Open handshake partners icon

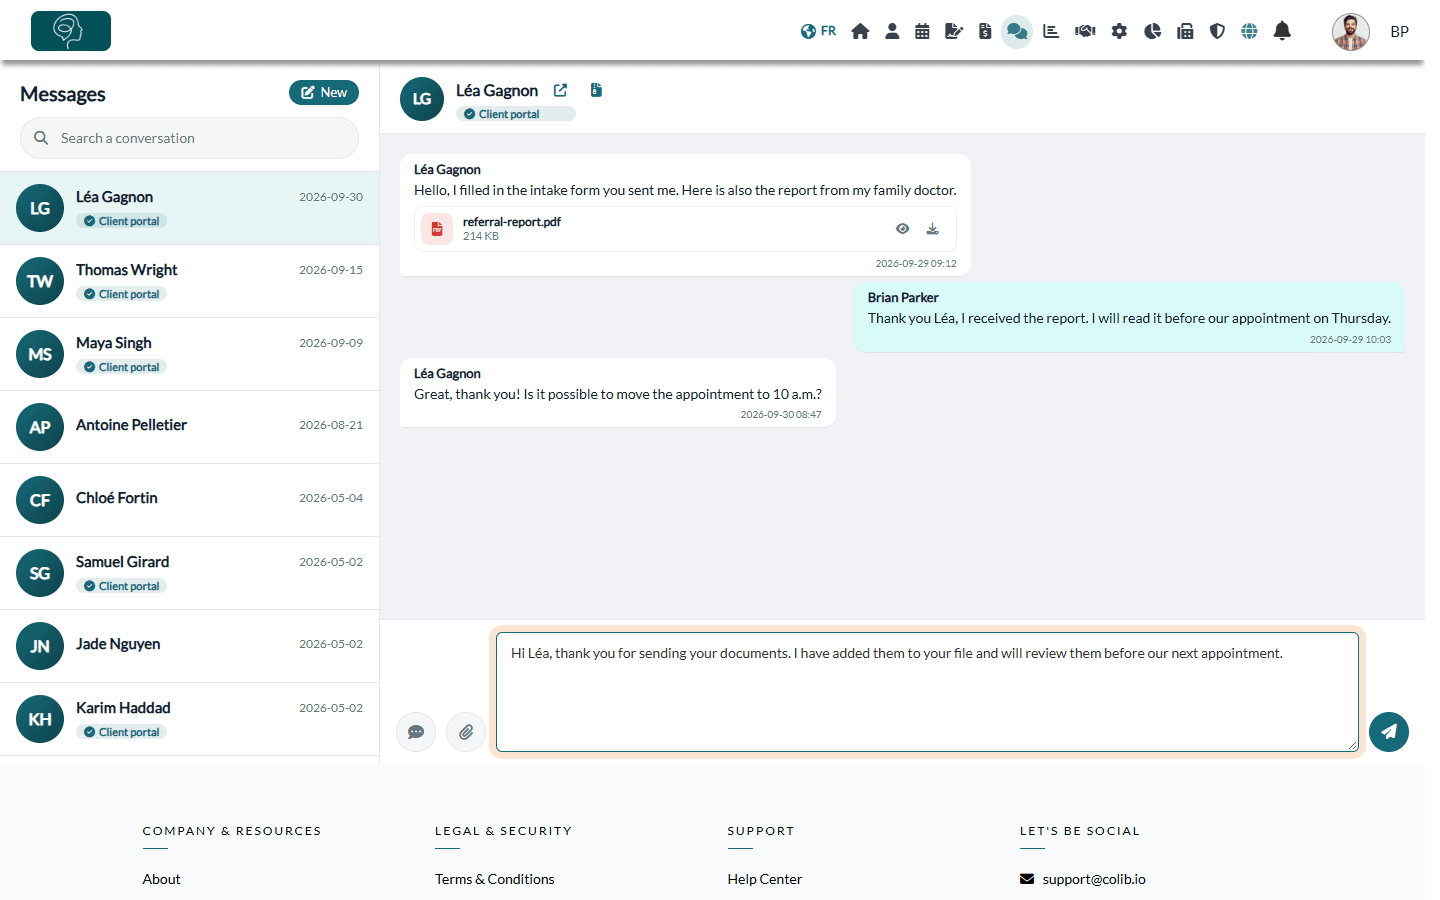coord(1085,31)
